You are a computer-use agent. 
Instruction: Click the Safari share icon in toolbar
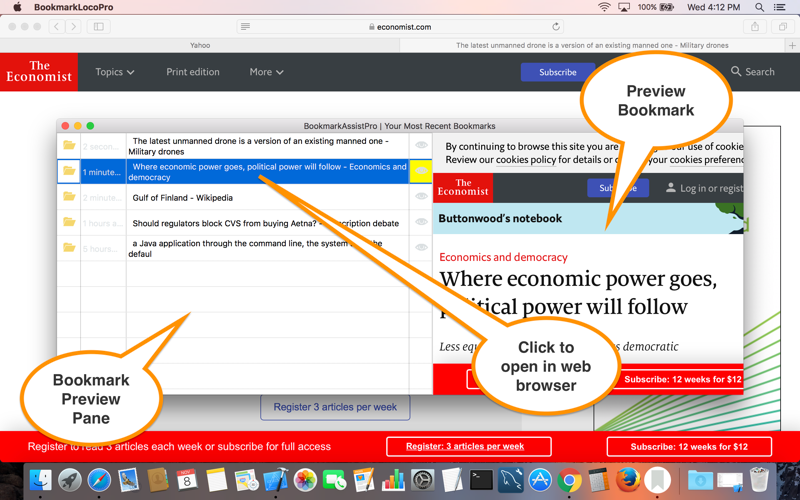pyautogui.click(x=755, y=27)
